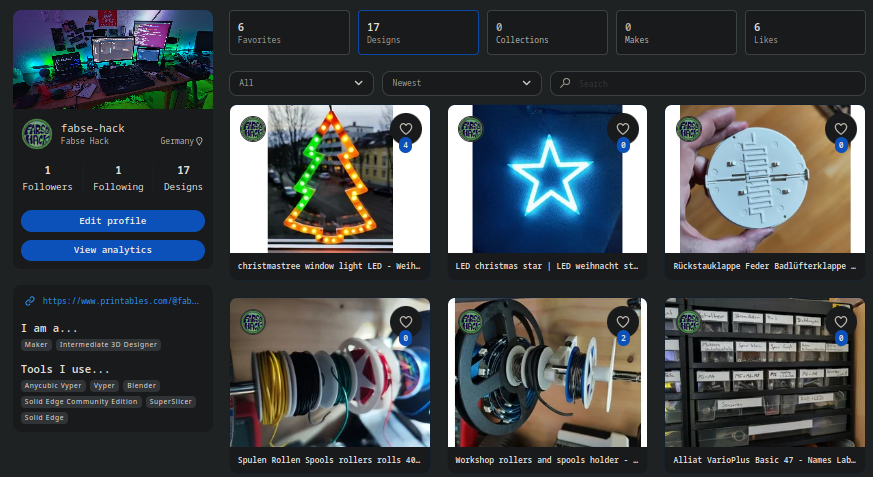The image size is (873, 477).
Task: Click the Solid Edge Community Edition tag
Action: pos(81,402)
